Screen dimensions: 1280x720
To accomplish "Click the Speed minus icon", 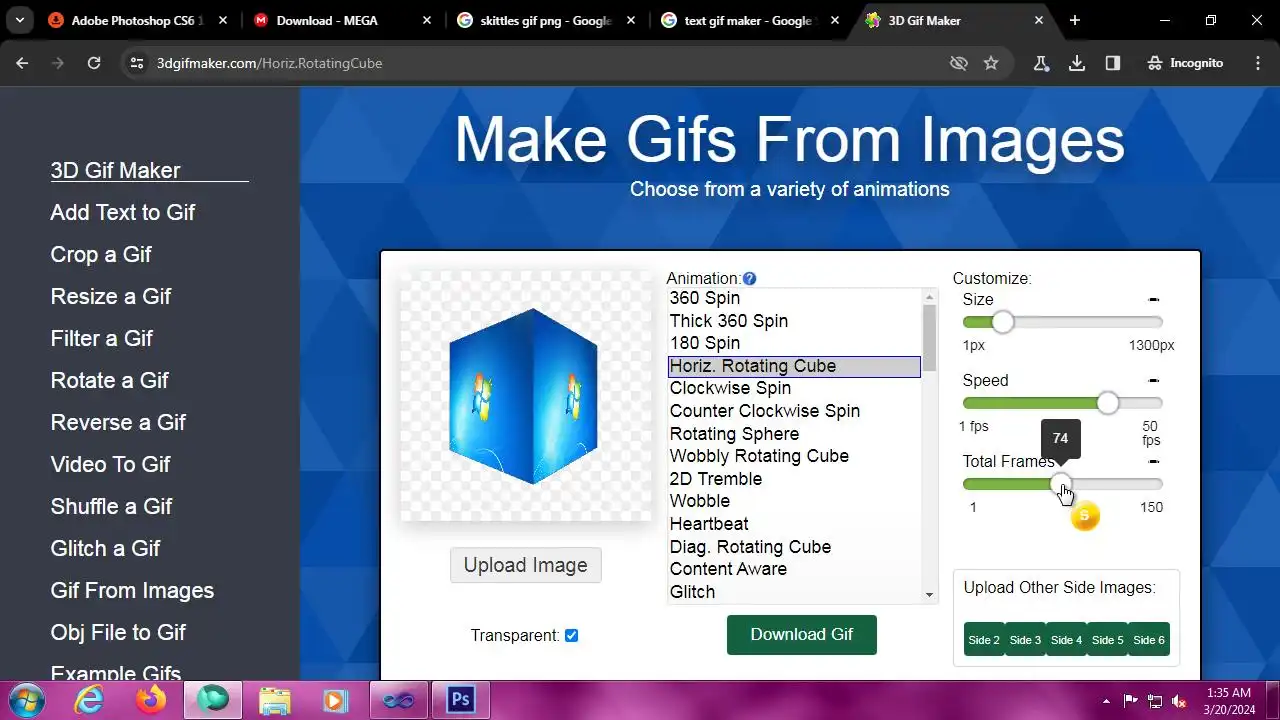I will pyautogui.click(x=1153, y=380).
